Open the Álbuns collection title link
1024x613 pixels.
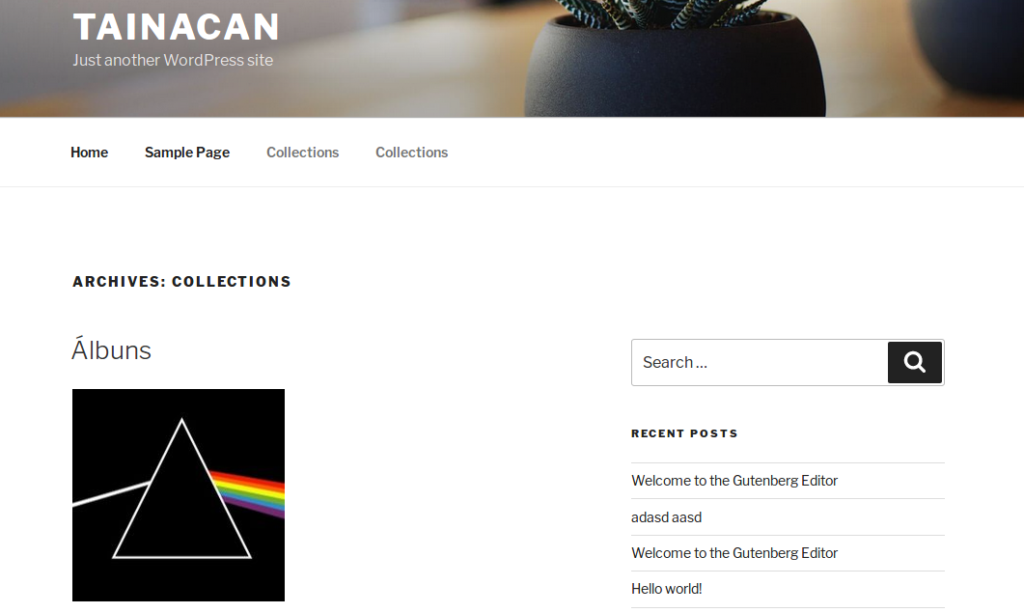tap(112, 351)
